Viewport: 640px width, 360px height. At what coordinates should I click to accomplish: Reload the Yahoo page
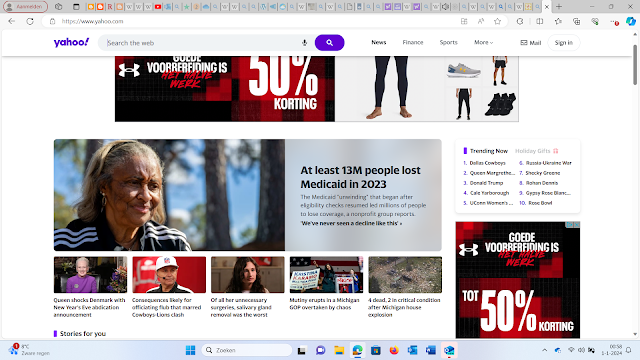[30, 21]
